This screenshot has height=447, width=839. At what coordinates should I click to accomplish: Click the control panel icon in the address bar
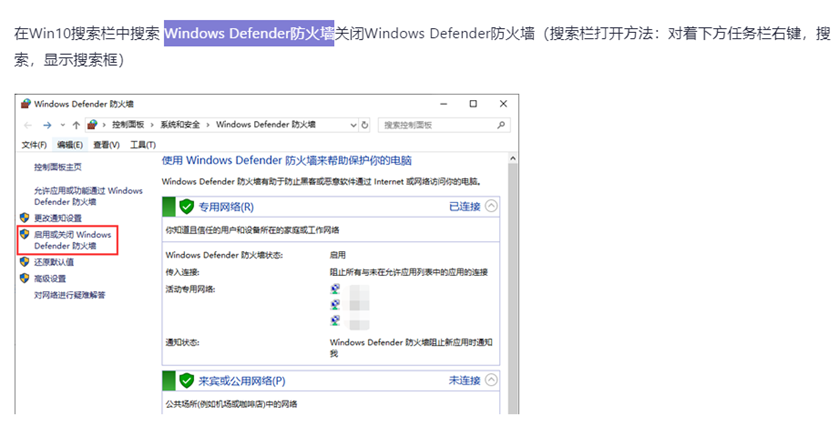(92, 125)
